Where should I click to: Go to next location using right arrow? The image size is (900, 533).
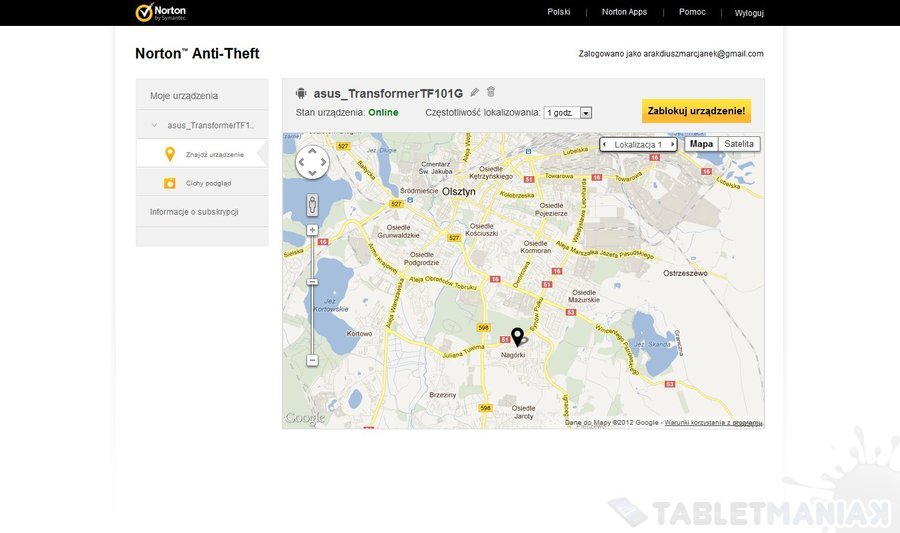click(673, 145)
